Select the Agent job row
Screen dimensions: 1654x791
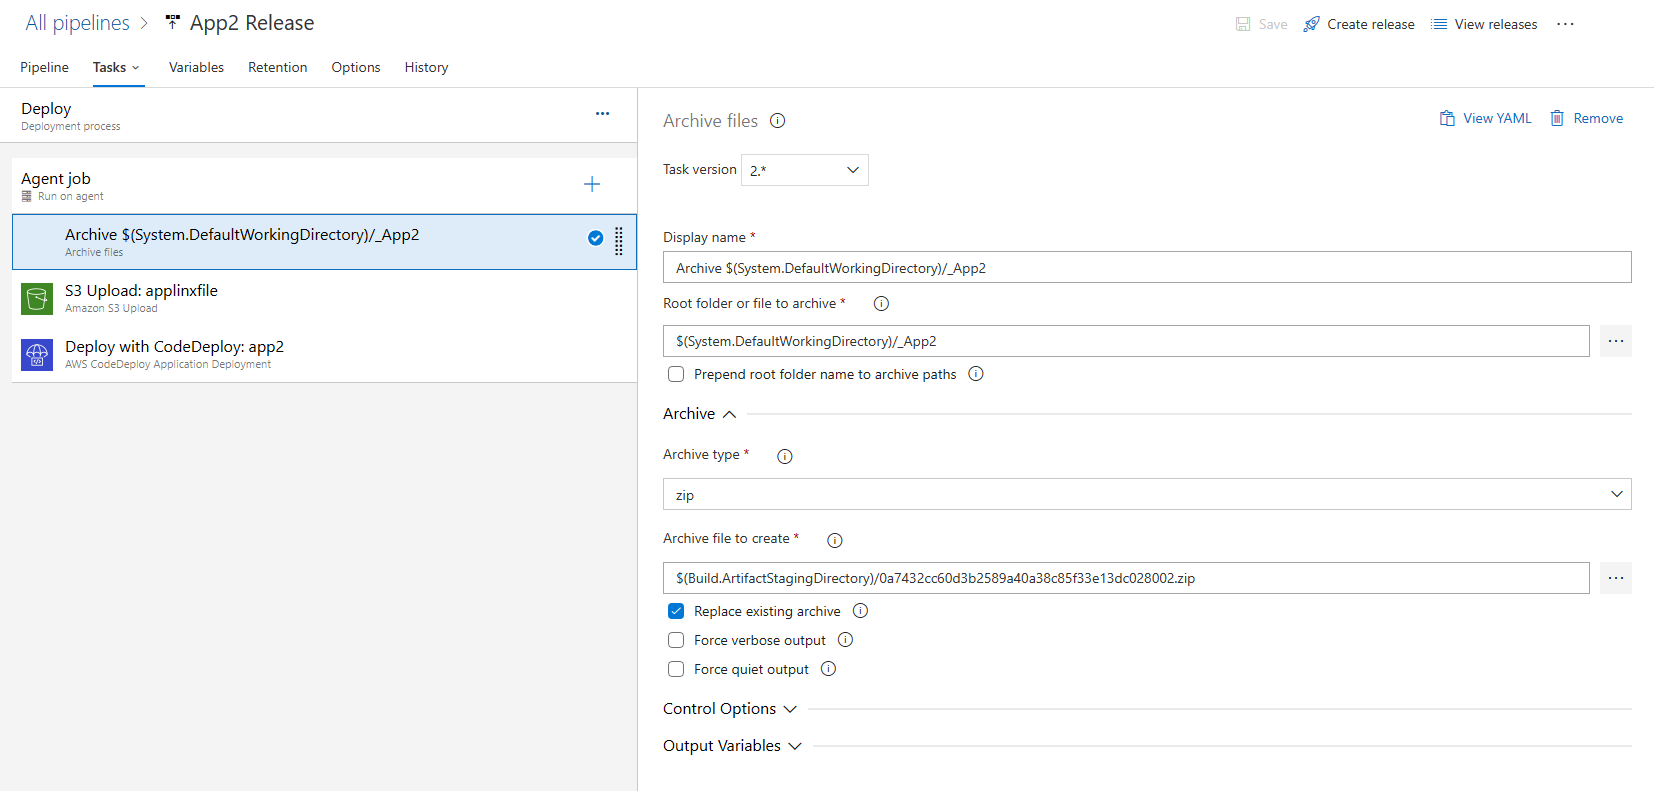pos(324,186)
